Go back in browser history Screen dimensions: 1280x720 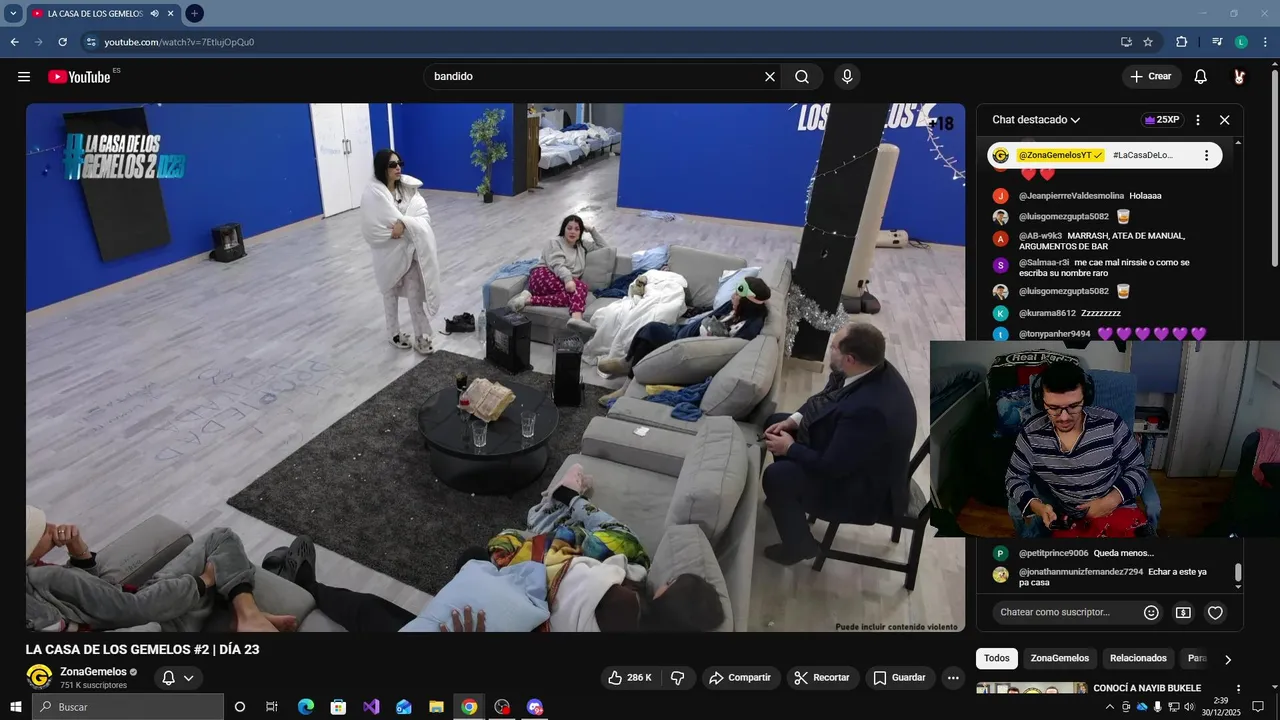[x=14, y=42]
